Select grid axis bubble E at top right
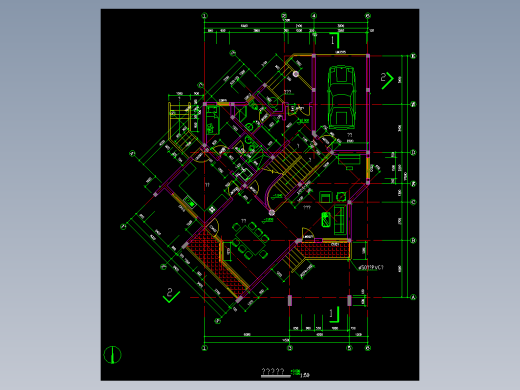The width and height of the screenshot is (520, 390). [413, 56]
